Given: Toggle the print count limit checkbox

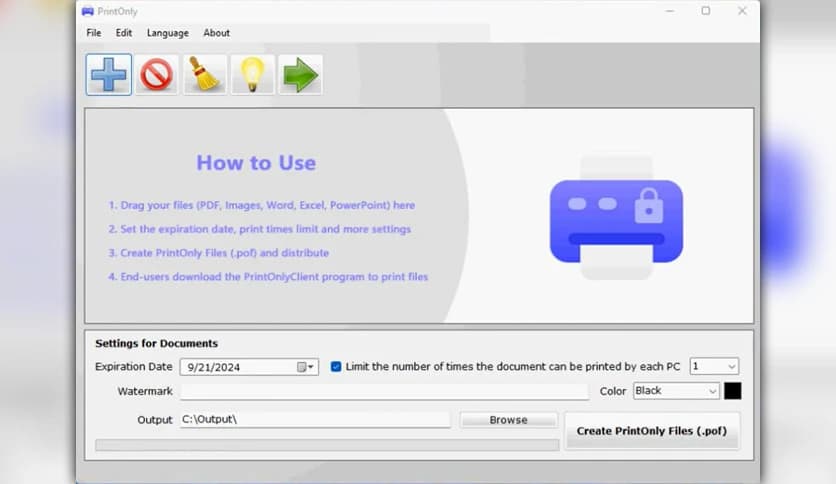Looking at the screenshot, I should click(x=336, y=367).
